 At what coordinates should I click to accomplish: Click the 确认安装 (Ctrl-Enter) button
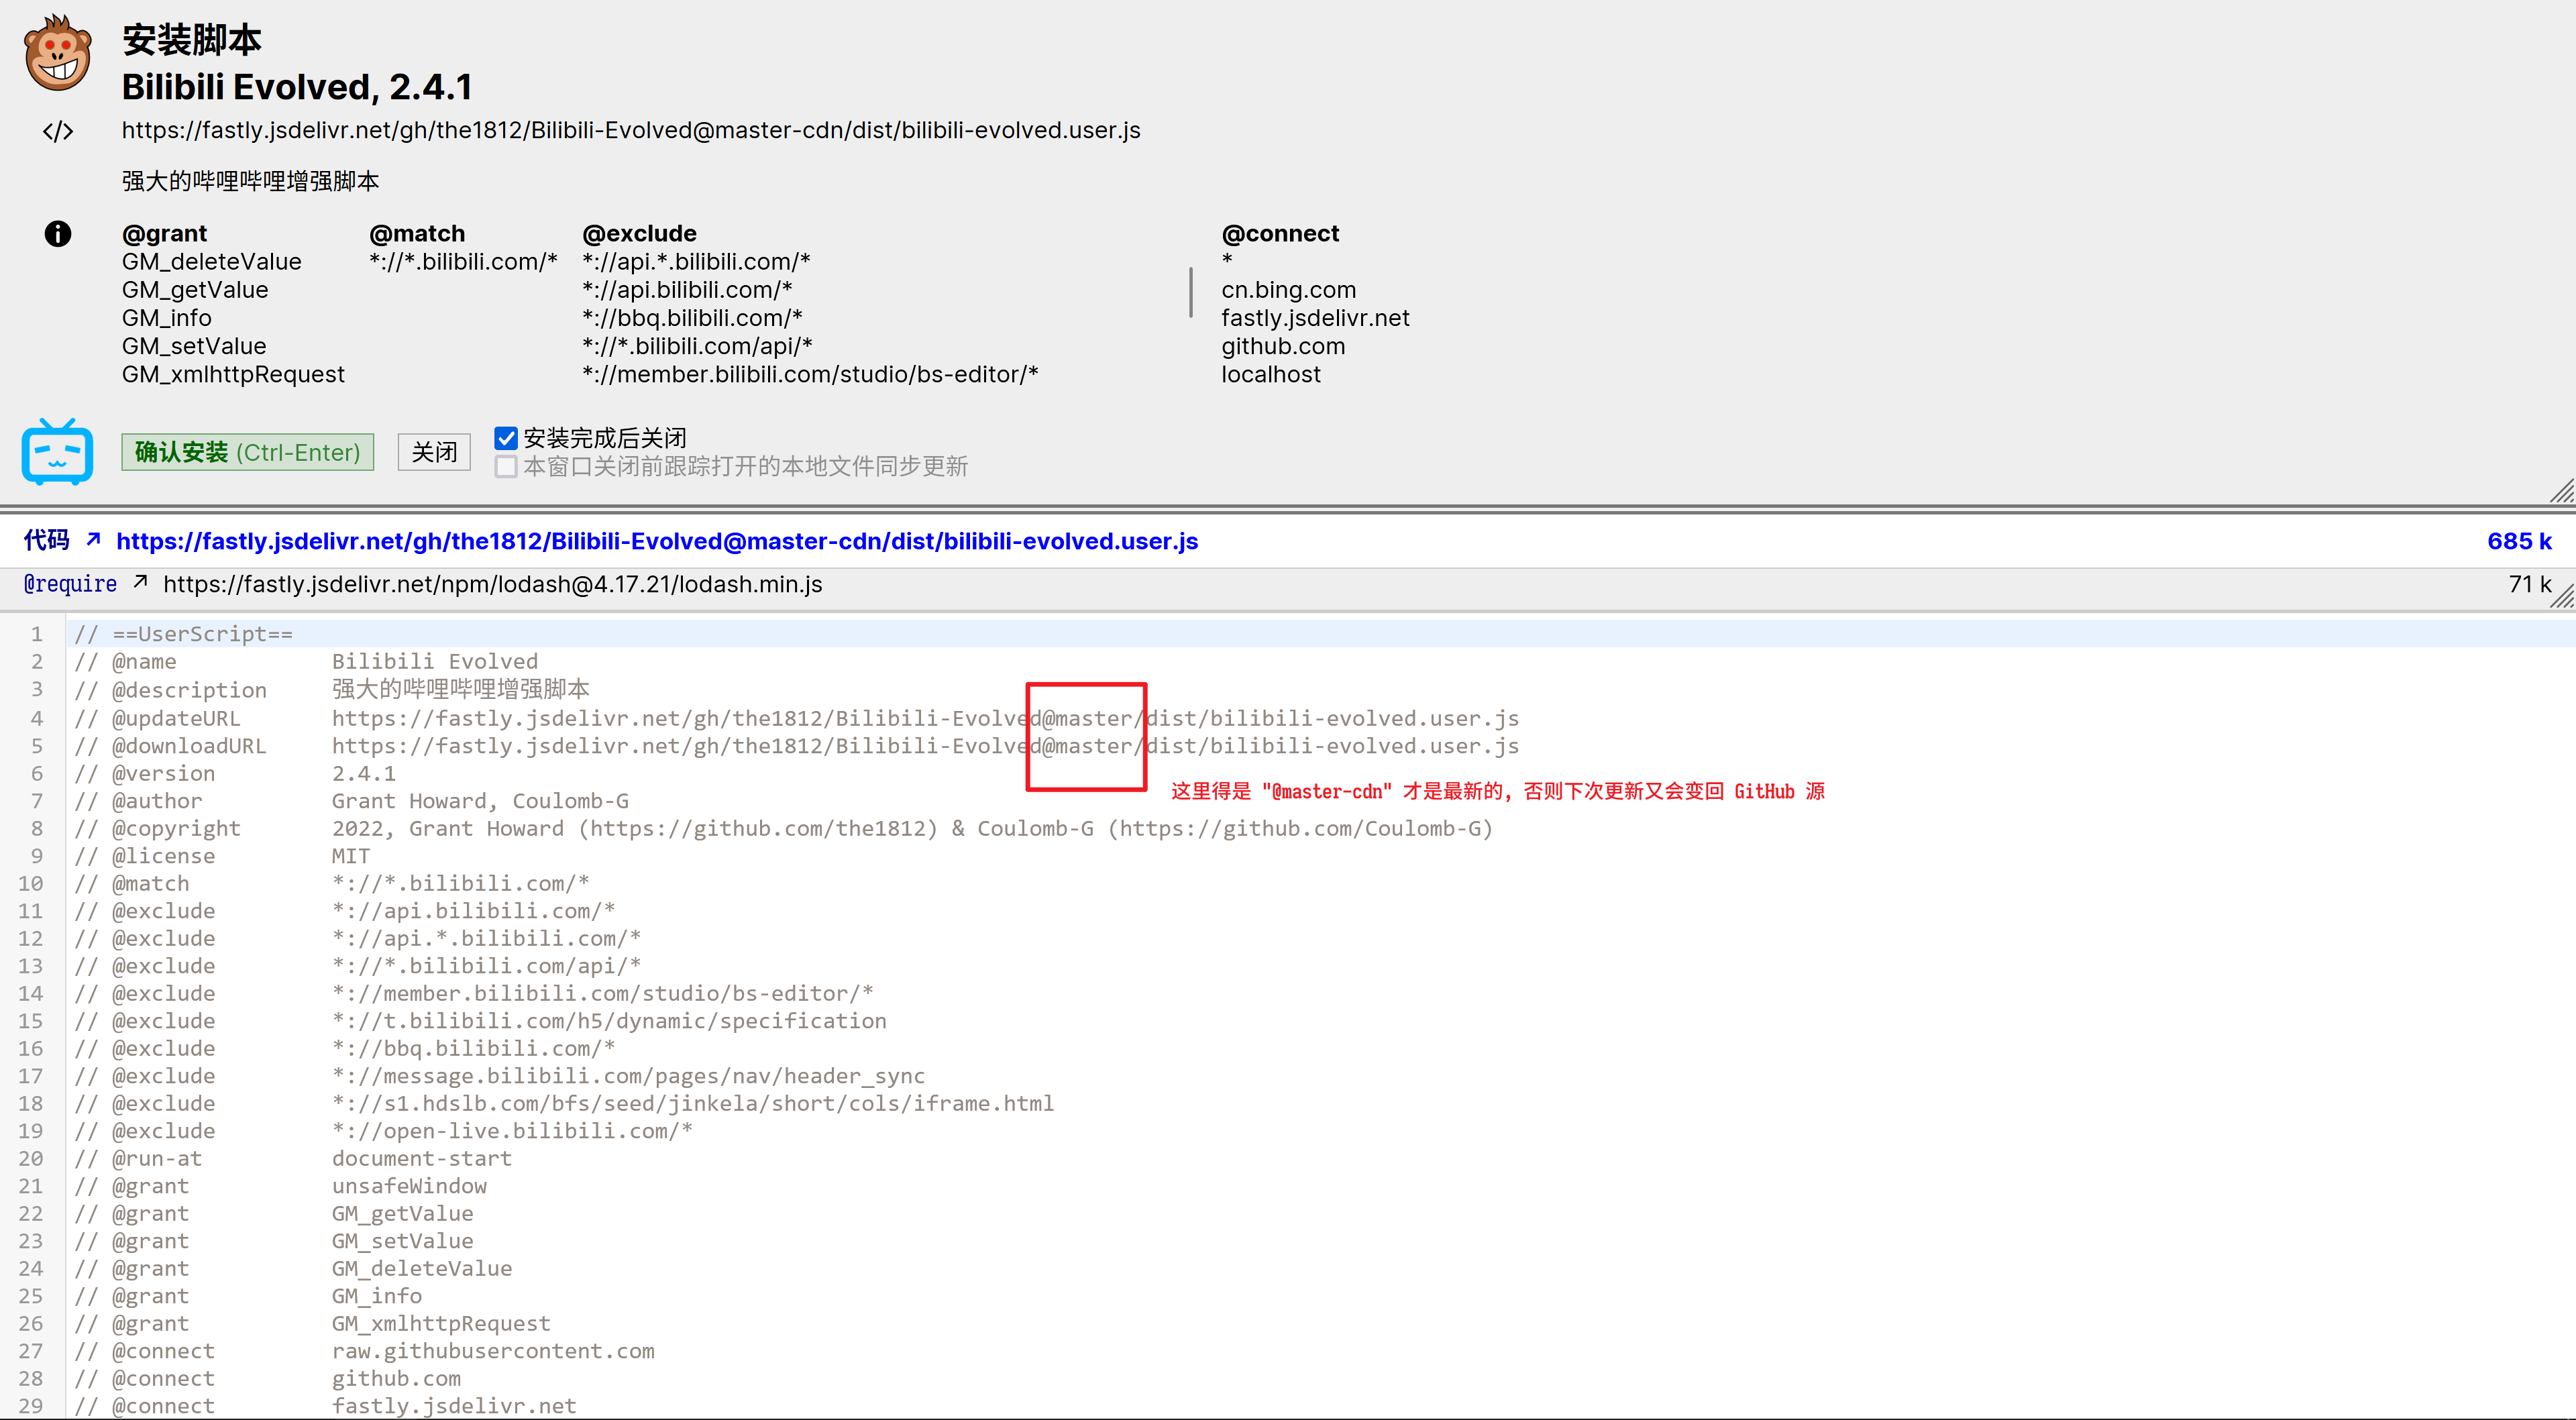pyautogui.click(x=247, y=452)
